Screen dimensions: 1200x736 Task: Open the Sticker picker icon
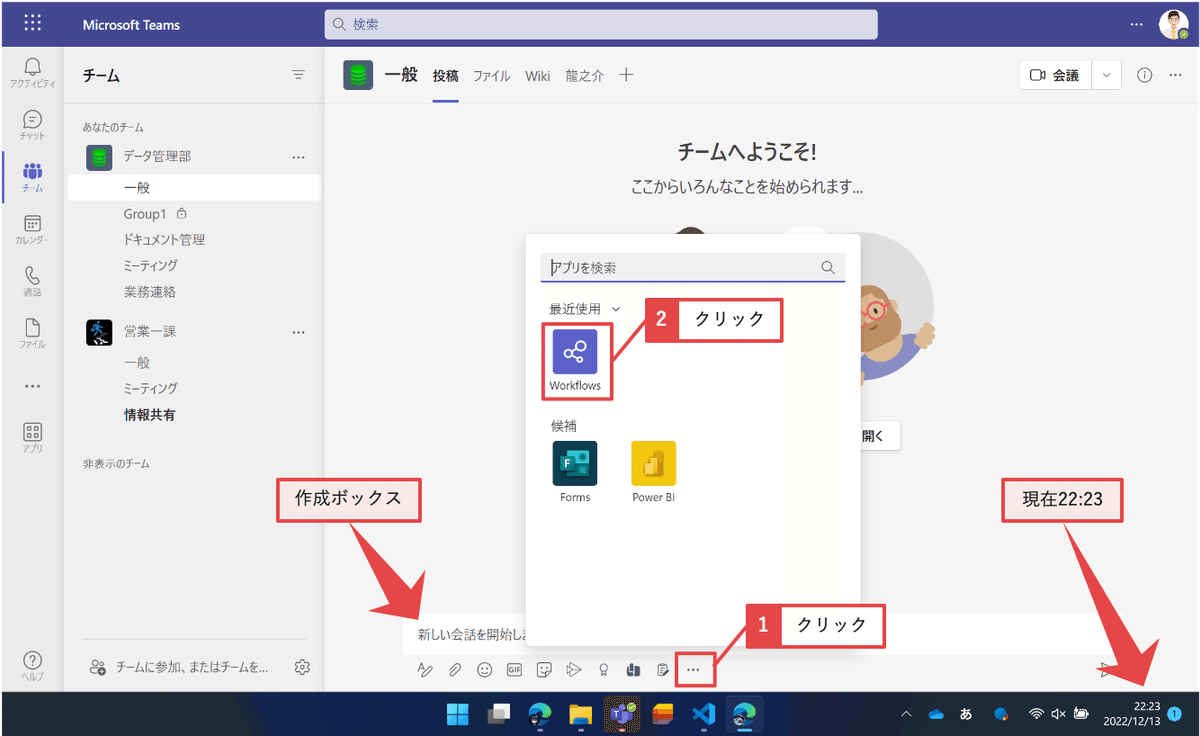(544, 669)
